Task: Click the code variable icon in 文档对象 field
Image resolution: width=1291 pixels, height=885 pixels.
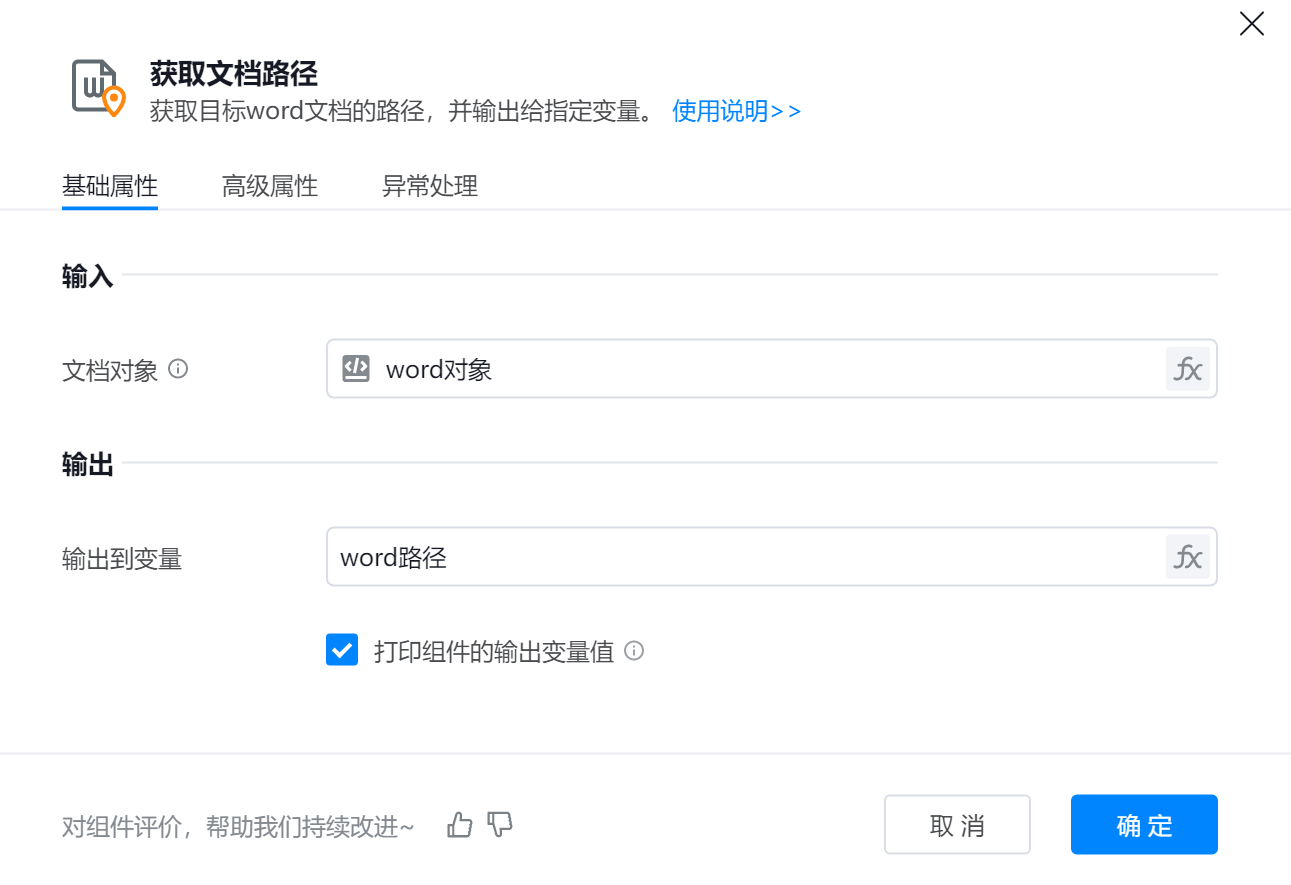Action: click(356, 368)
